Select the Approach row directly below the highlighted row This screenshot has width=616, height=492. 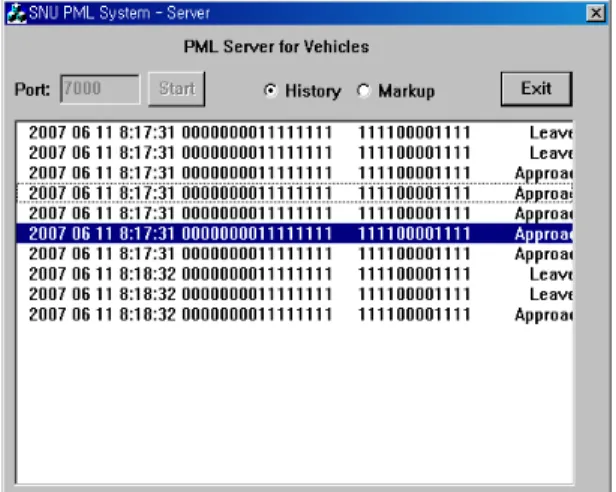(x=295, y=253)
